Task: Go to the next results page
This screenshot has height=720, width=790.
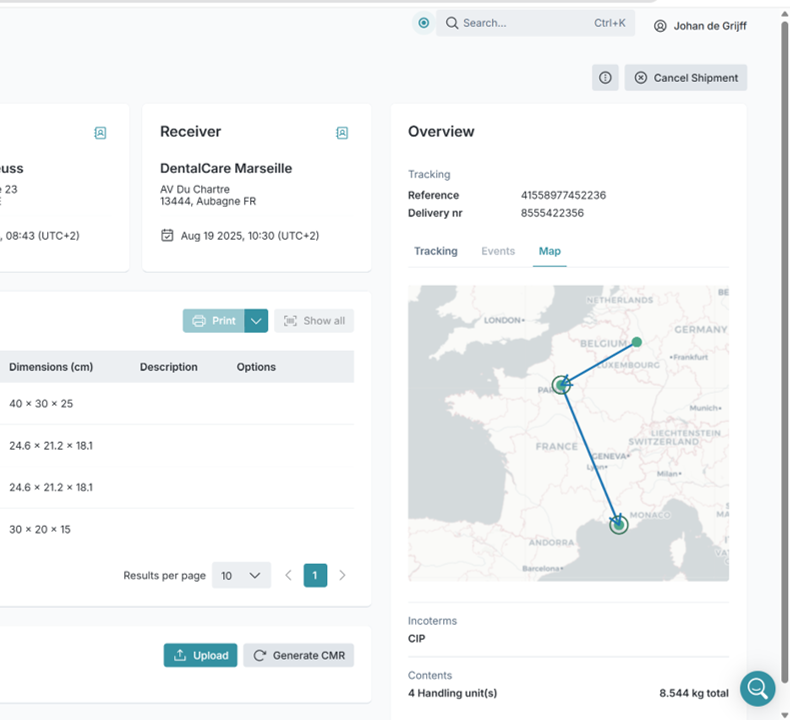Action: [x=342, y=575]
